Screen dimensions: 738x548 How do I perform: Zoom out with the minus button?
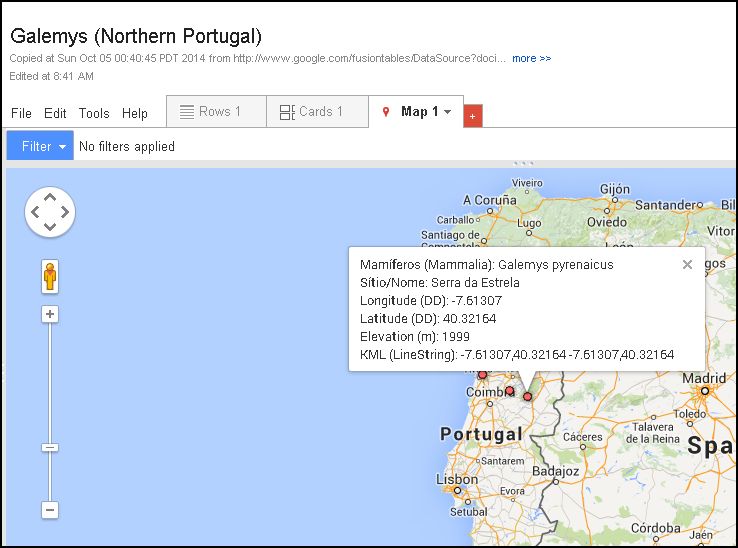[x=50, y=510]
